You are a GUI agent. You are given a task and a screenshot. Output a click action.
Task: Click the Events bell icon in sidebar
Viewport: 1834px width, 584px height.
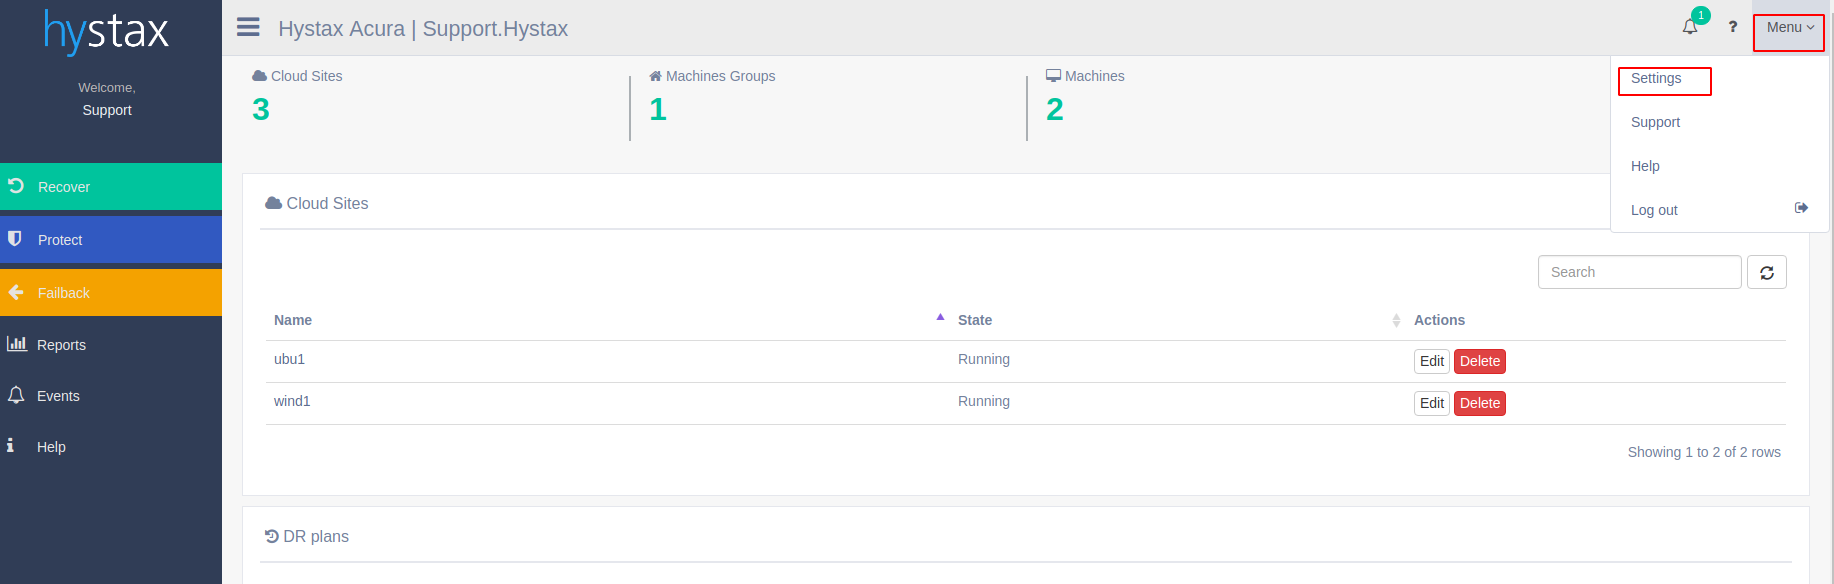(16, 395)
